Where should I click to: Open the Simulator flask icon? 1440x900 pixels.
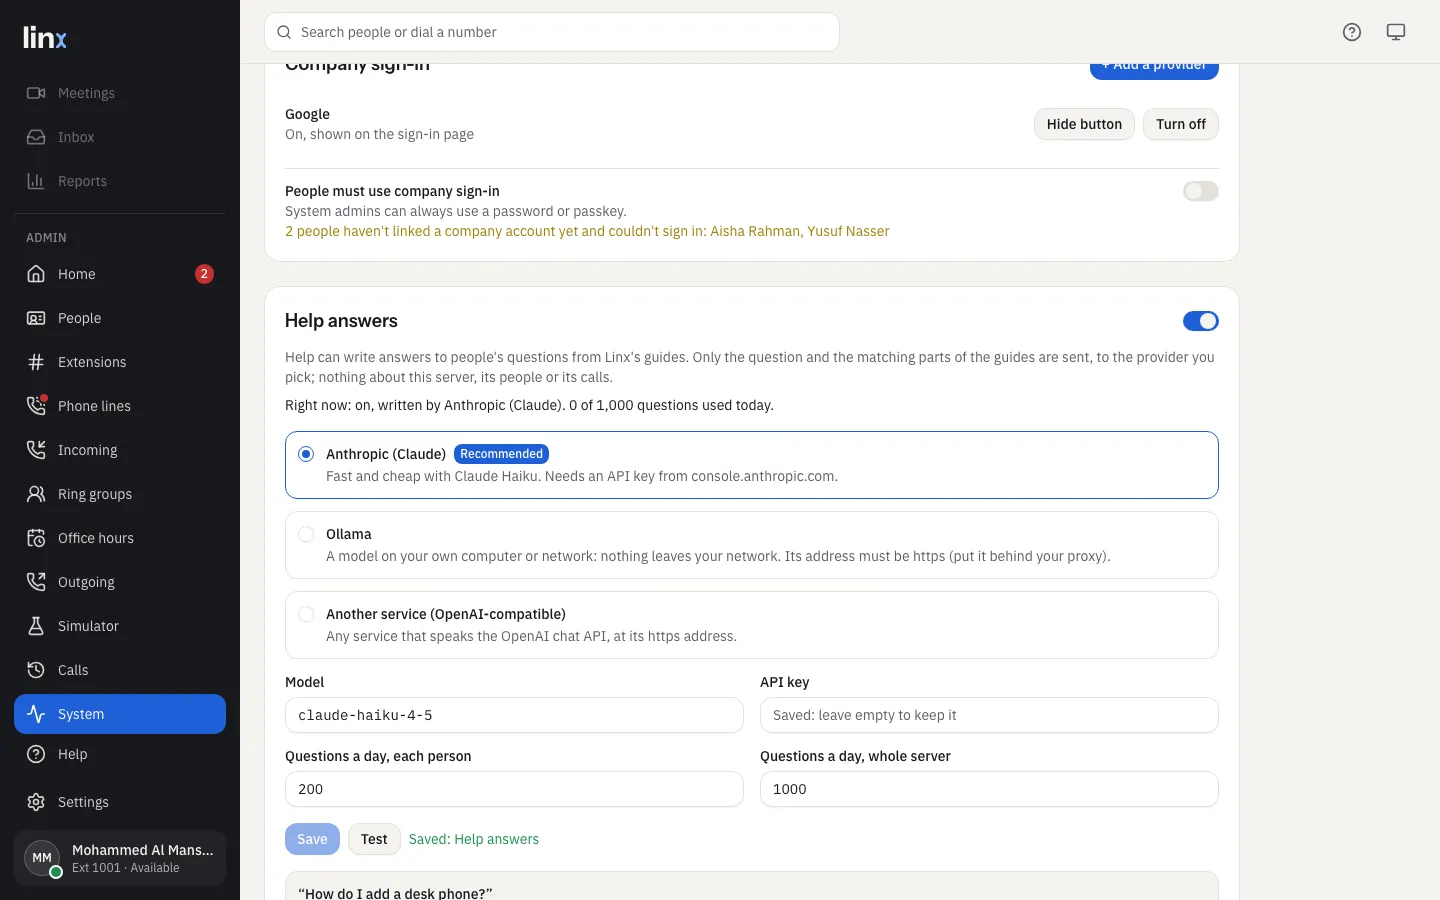click(x=36, y=626)
